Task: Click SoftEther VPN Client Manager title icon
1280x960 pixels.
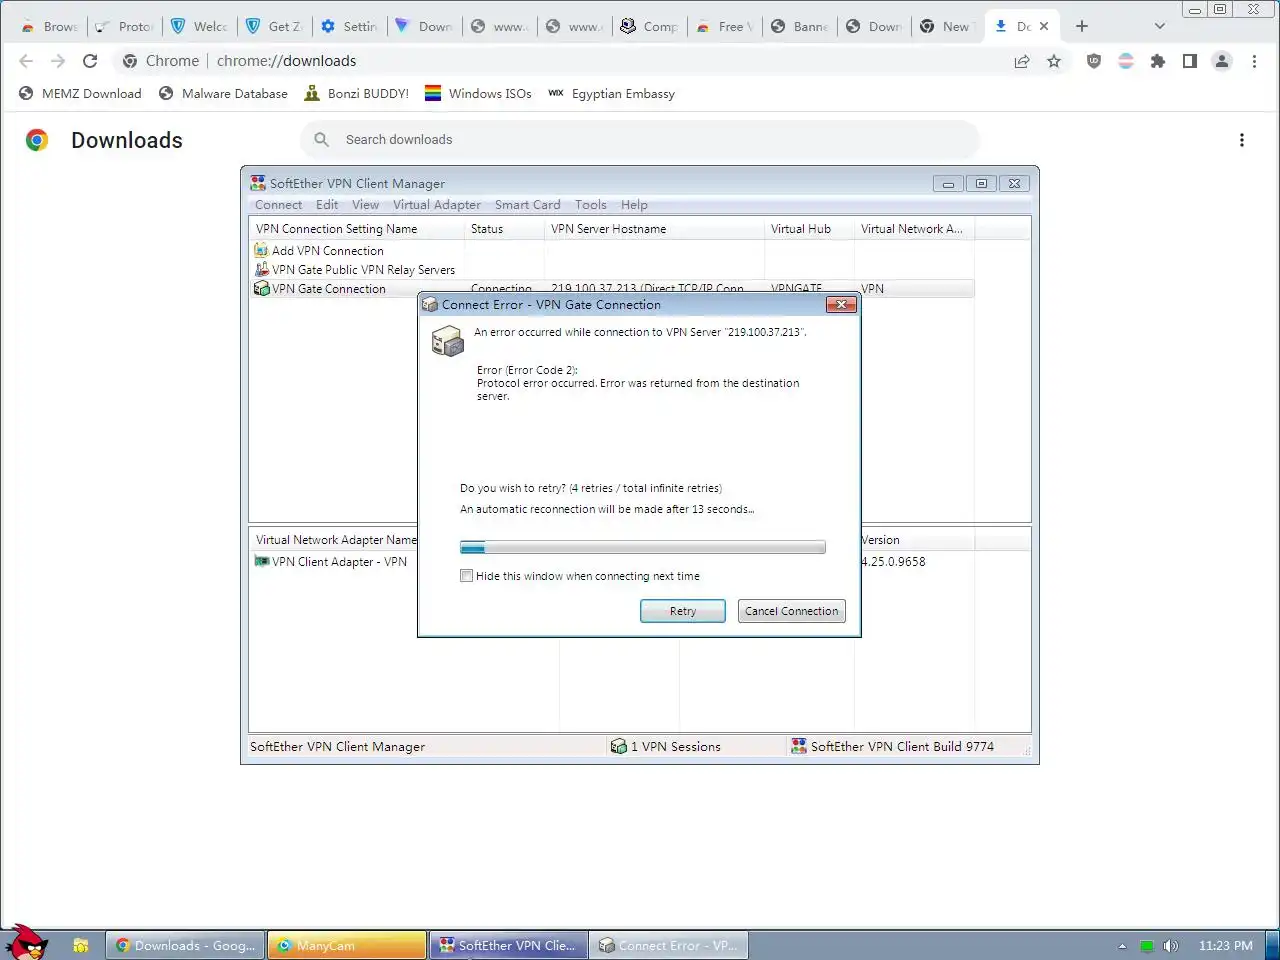Action: pos(258,183)
